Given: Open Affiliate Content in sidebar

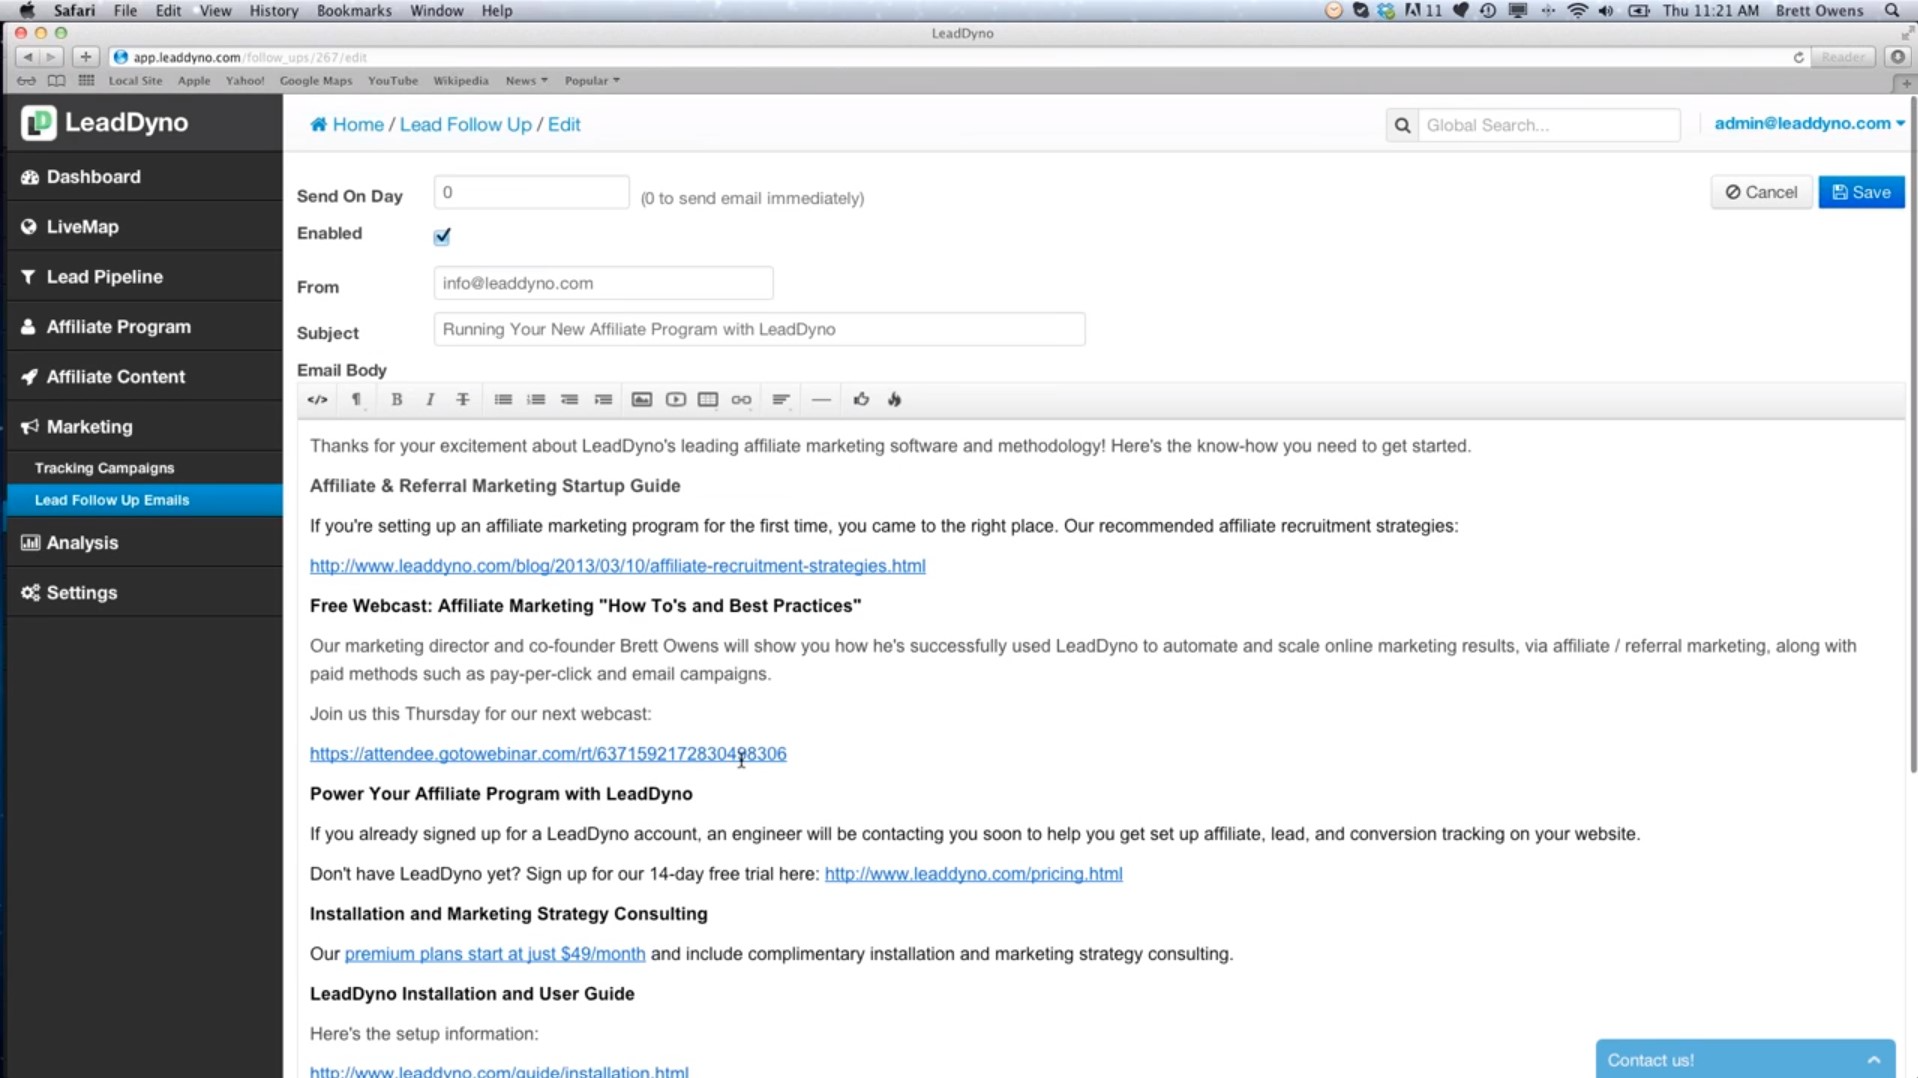Looking at the screenshot, I should (144, 377).
